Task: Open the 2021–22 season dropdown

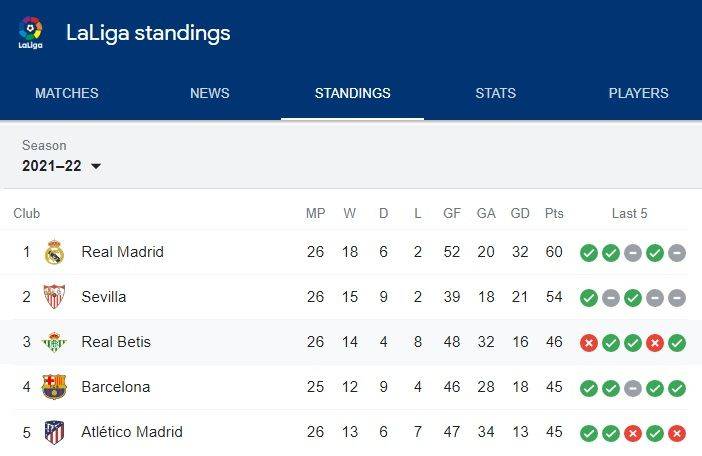Action: tap(61, 166)
